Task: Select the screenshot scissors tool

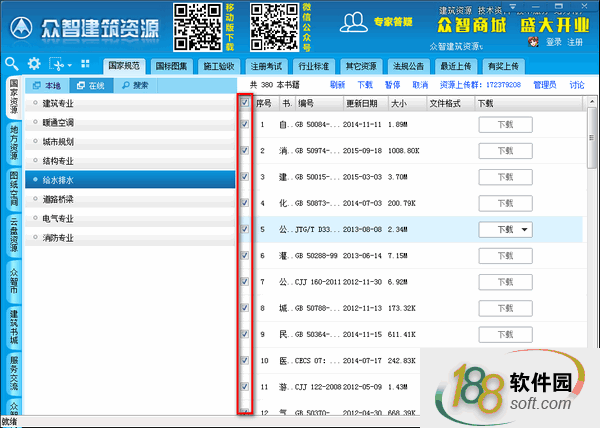Action: pyautogui.click(x=57, y=64)
